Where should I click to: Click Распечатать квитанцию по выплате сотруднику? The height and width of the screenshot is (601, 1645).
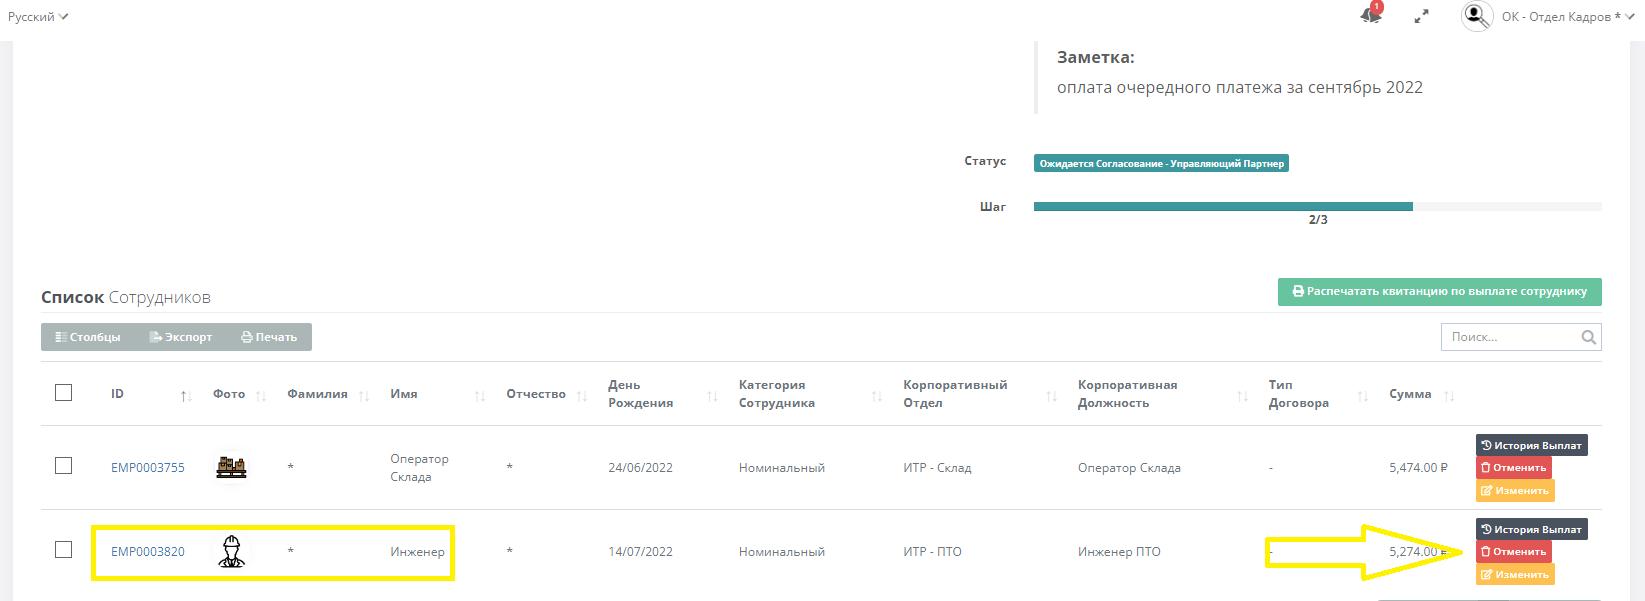point(1439,292)
